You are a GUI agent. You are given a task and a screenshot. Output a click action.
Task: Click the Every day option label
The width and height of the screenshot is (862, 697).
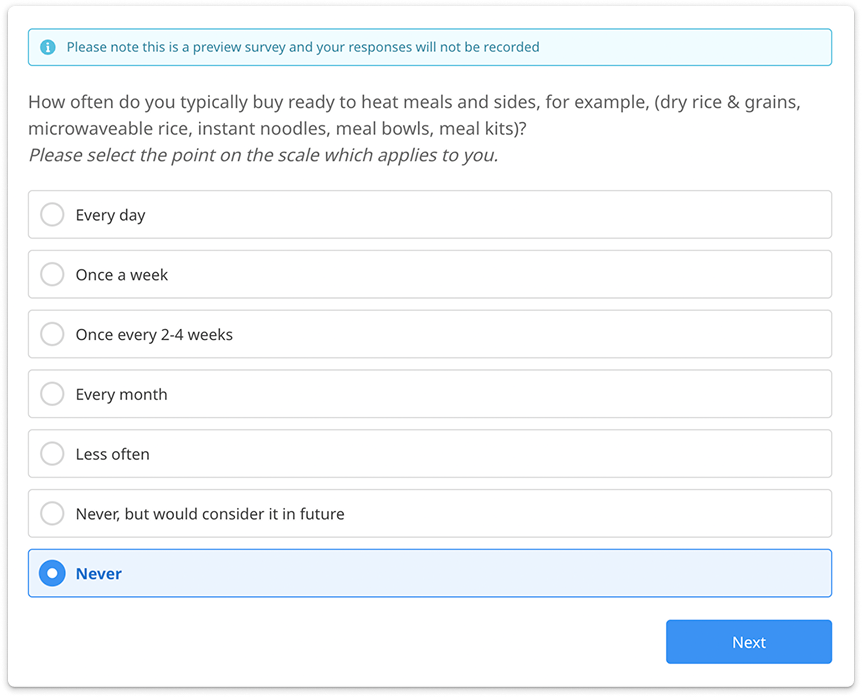110,215
